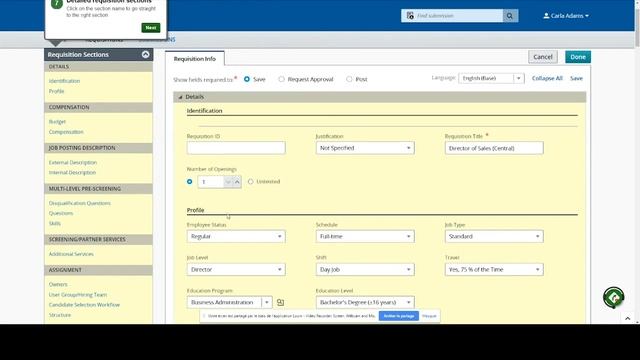Select Save radio for required fields
This screenshot has height=360, width=640.
pos(247,79)
